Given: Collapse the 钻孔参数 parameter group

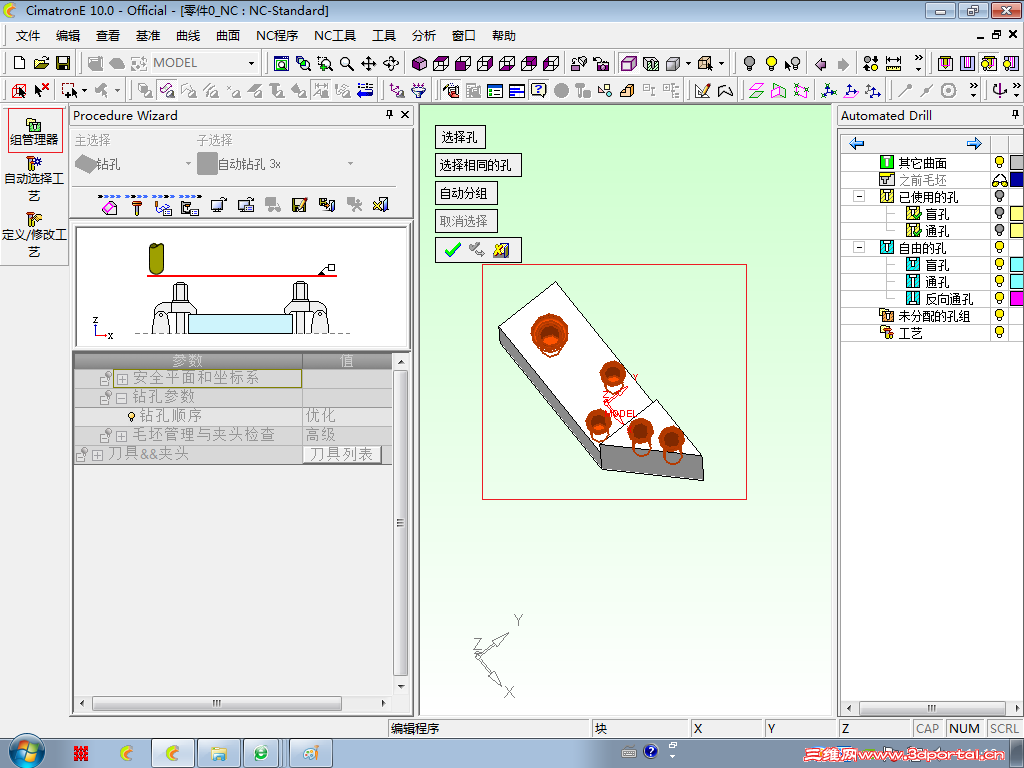Looking at the screenshot, I should pyautogui.click(x=121, y=398).
